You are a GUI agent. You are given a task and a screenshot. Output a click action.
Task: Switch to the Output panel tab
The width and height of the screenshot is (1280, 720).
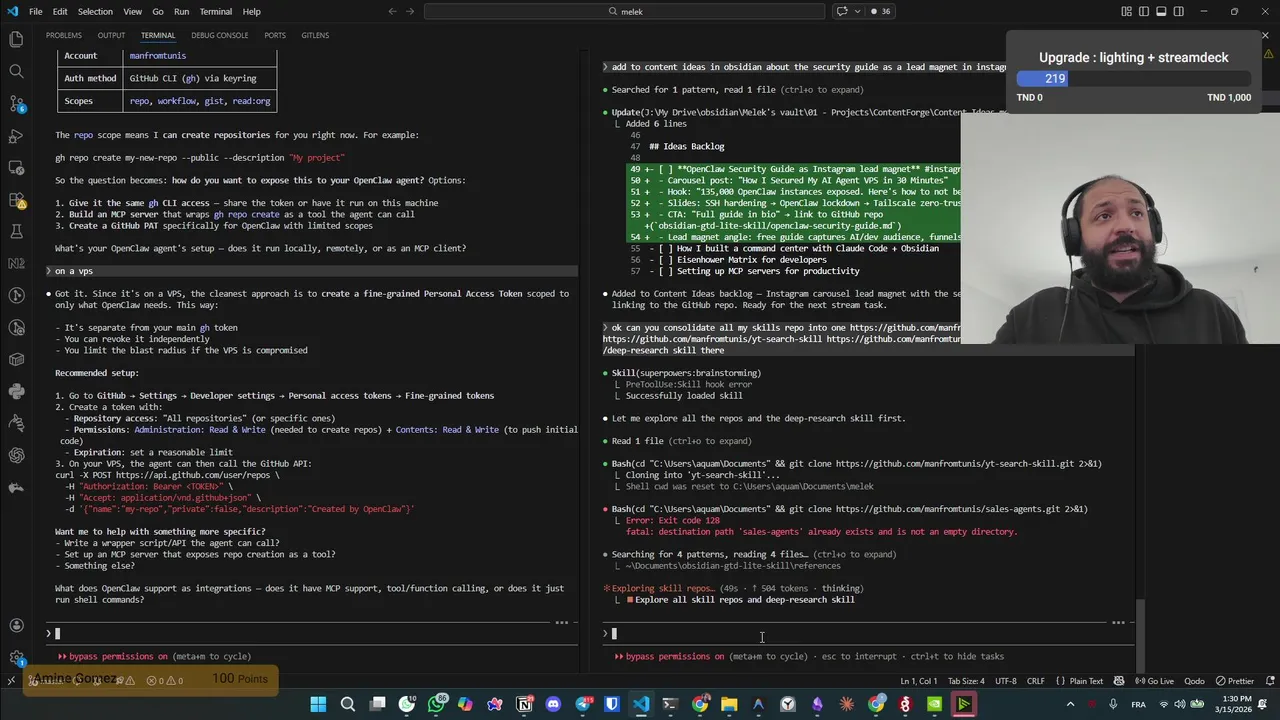coord(111,35)
